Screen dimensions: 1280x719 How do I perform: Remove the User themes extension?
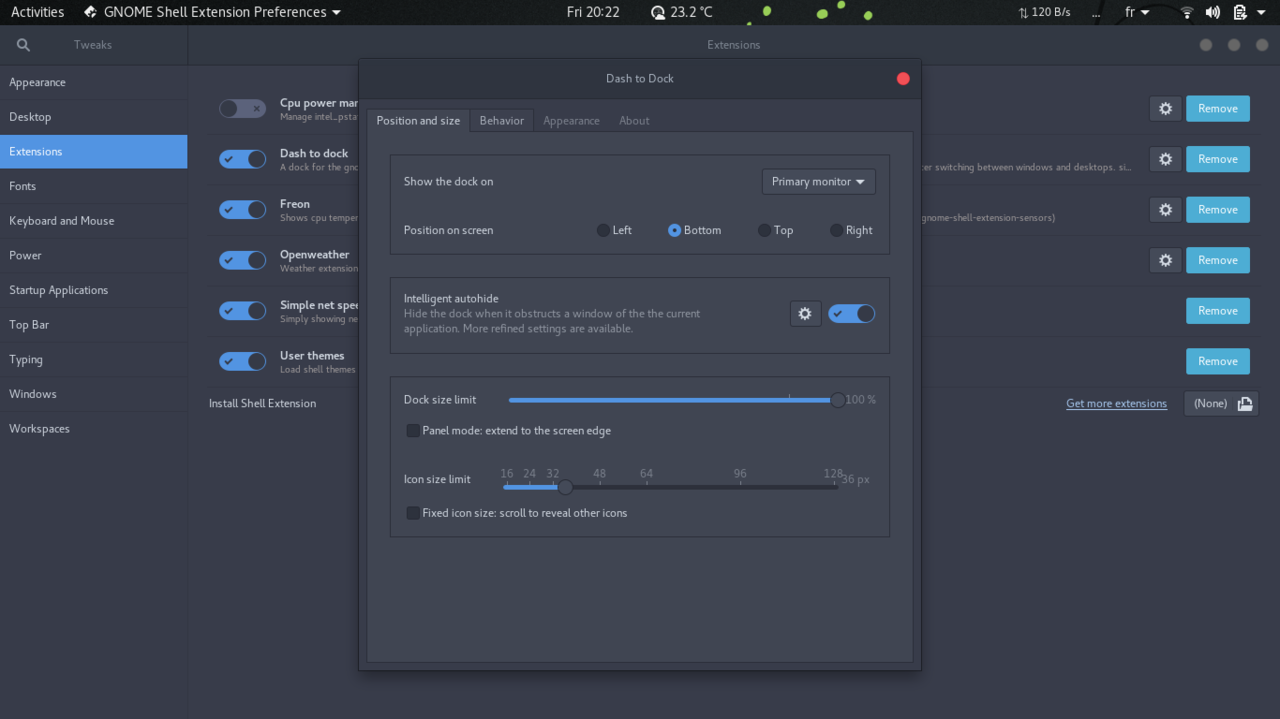click(1217, 361)
